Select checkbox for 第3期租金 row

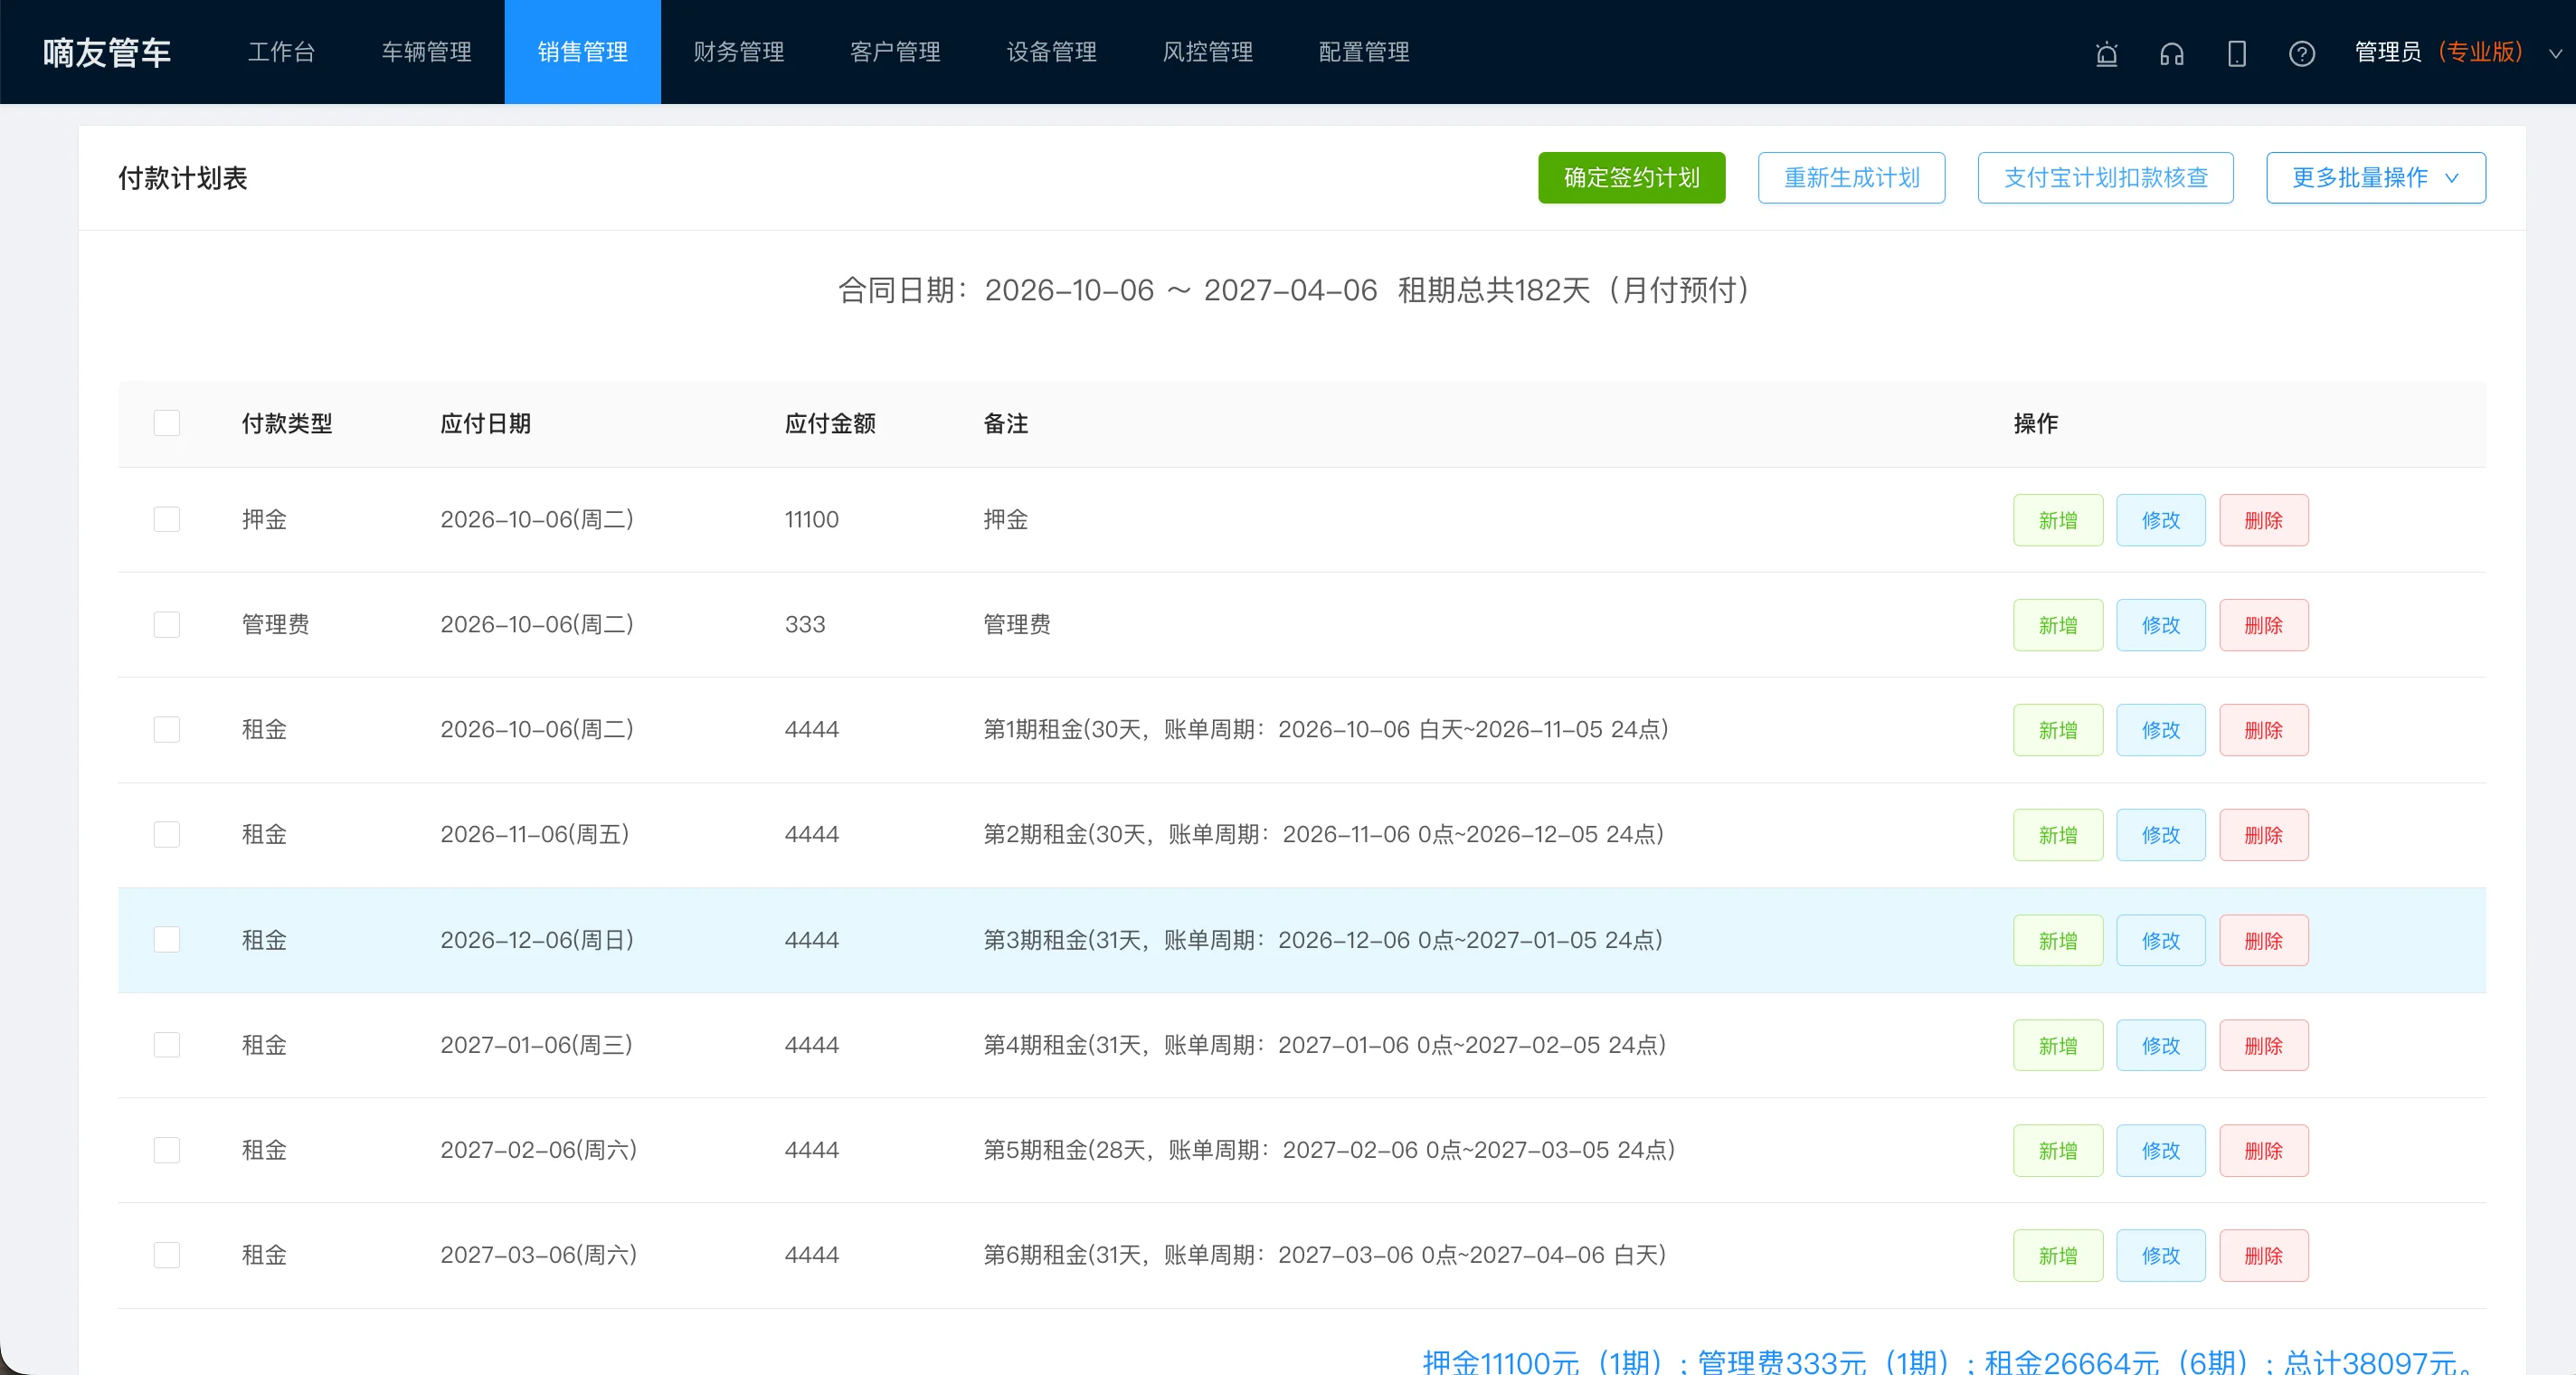click(167, 940)
